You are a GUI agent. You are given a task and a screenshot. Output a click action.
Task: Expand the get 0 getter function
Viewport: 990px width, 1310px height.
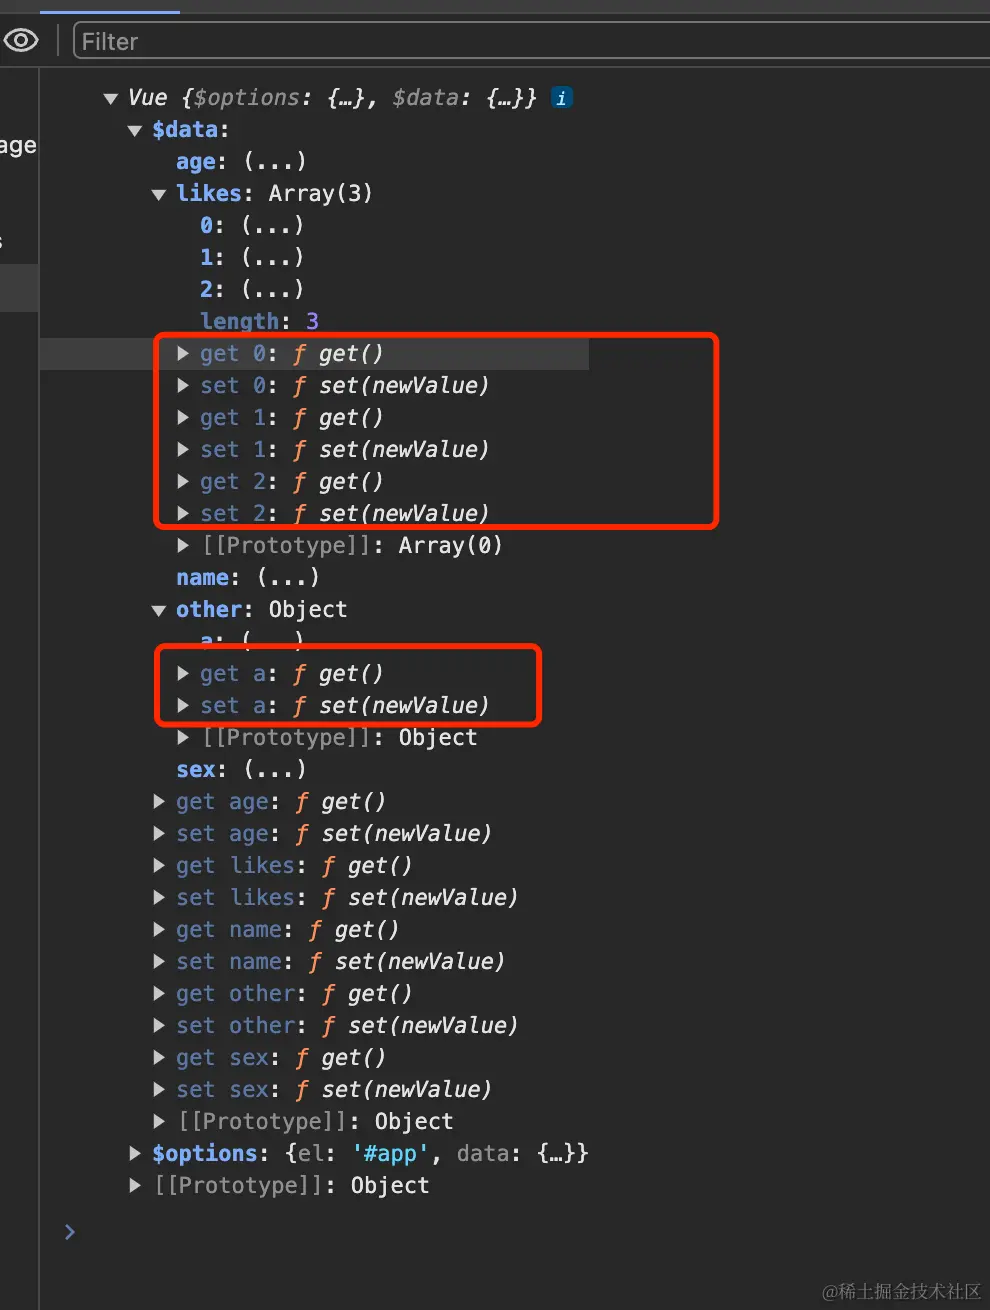coord(183,354)
